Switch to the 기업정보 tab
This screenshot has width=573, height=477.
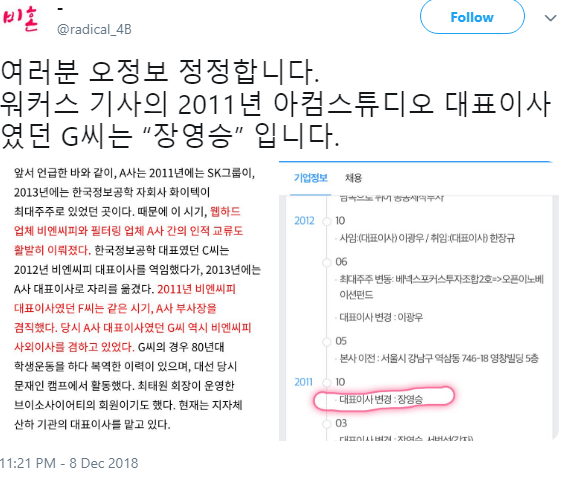311,178
